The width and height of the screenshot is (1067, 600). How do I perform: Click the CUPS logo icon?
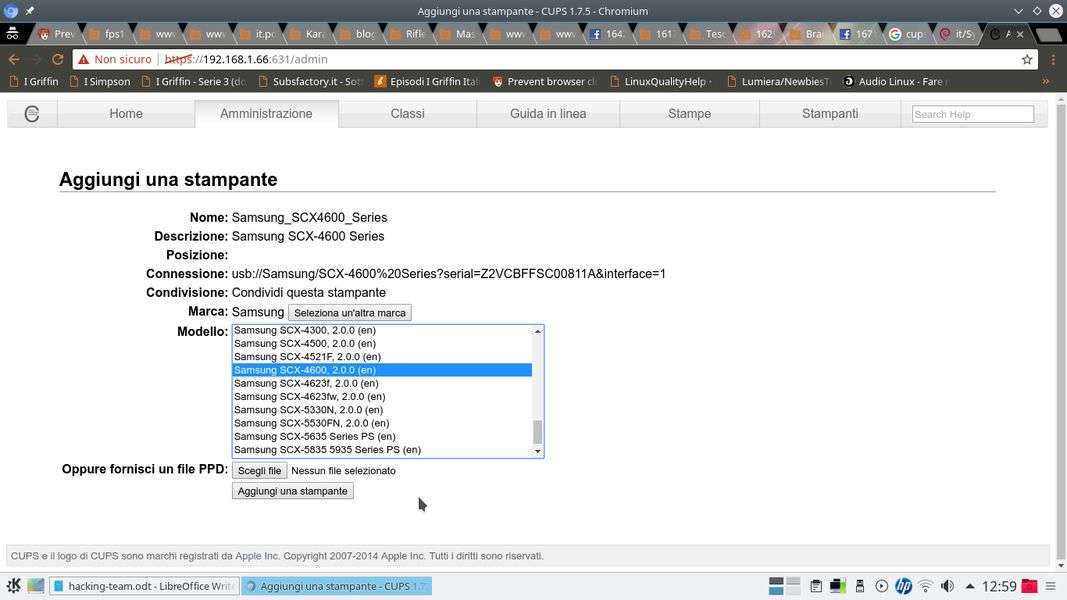pyautogui.click(x=32, y=114)
